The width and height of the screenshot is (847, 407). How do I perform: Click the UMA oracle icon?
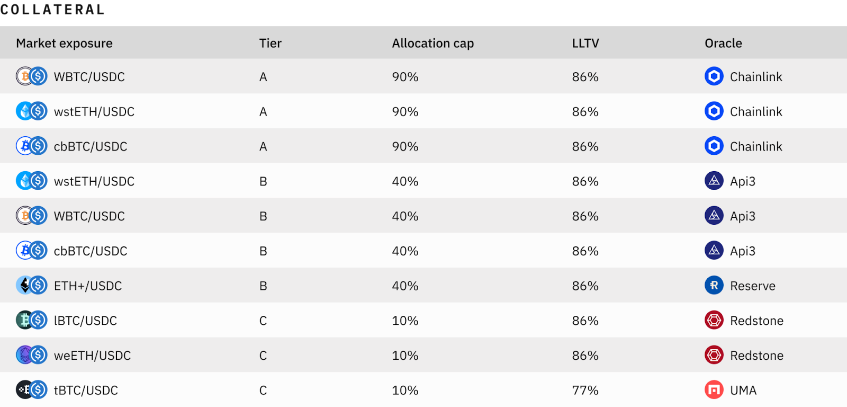coord(714,390)
